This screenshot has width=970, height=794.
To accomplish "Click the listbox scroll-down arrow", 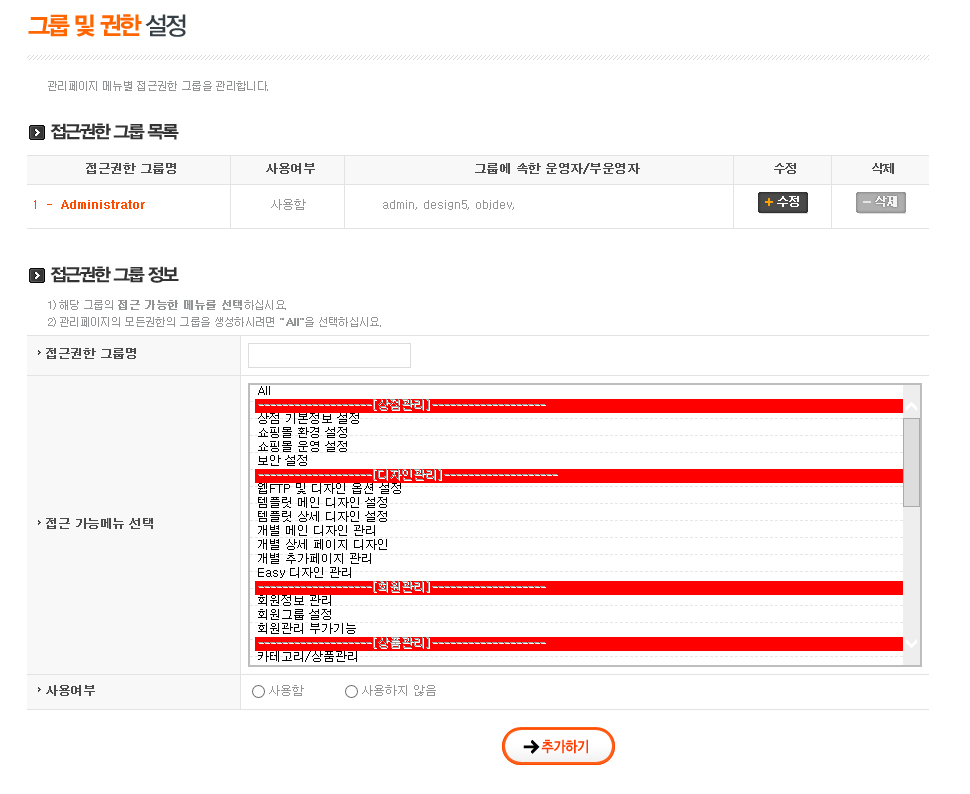I will [x=911, y=644].
